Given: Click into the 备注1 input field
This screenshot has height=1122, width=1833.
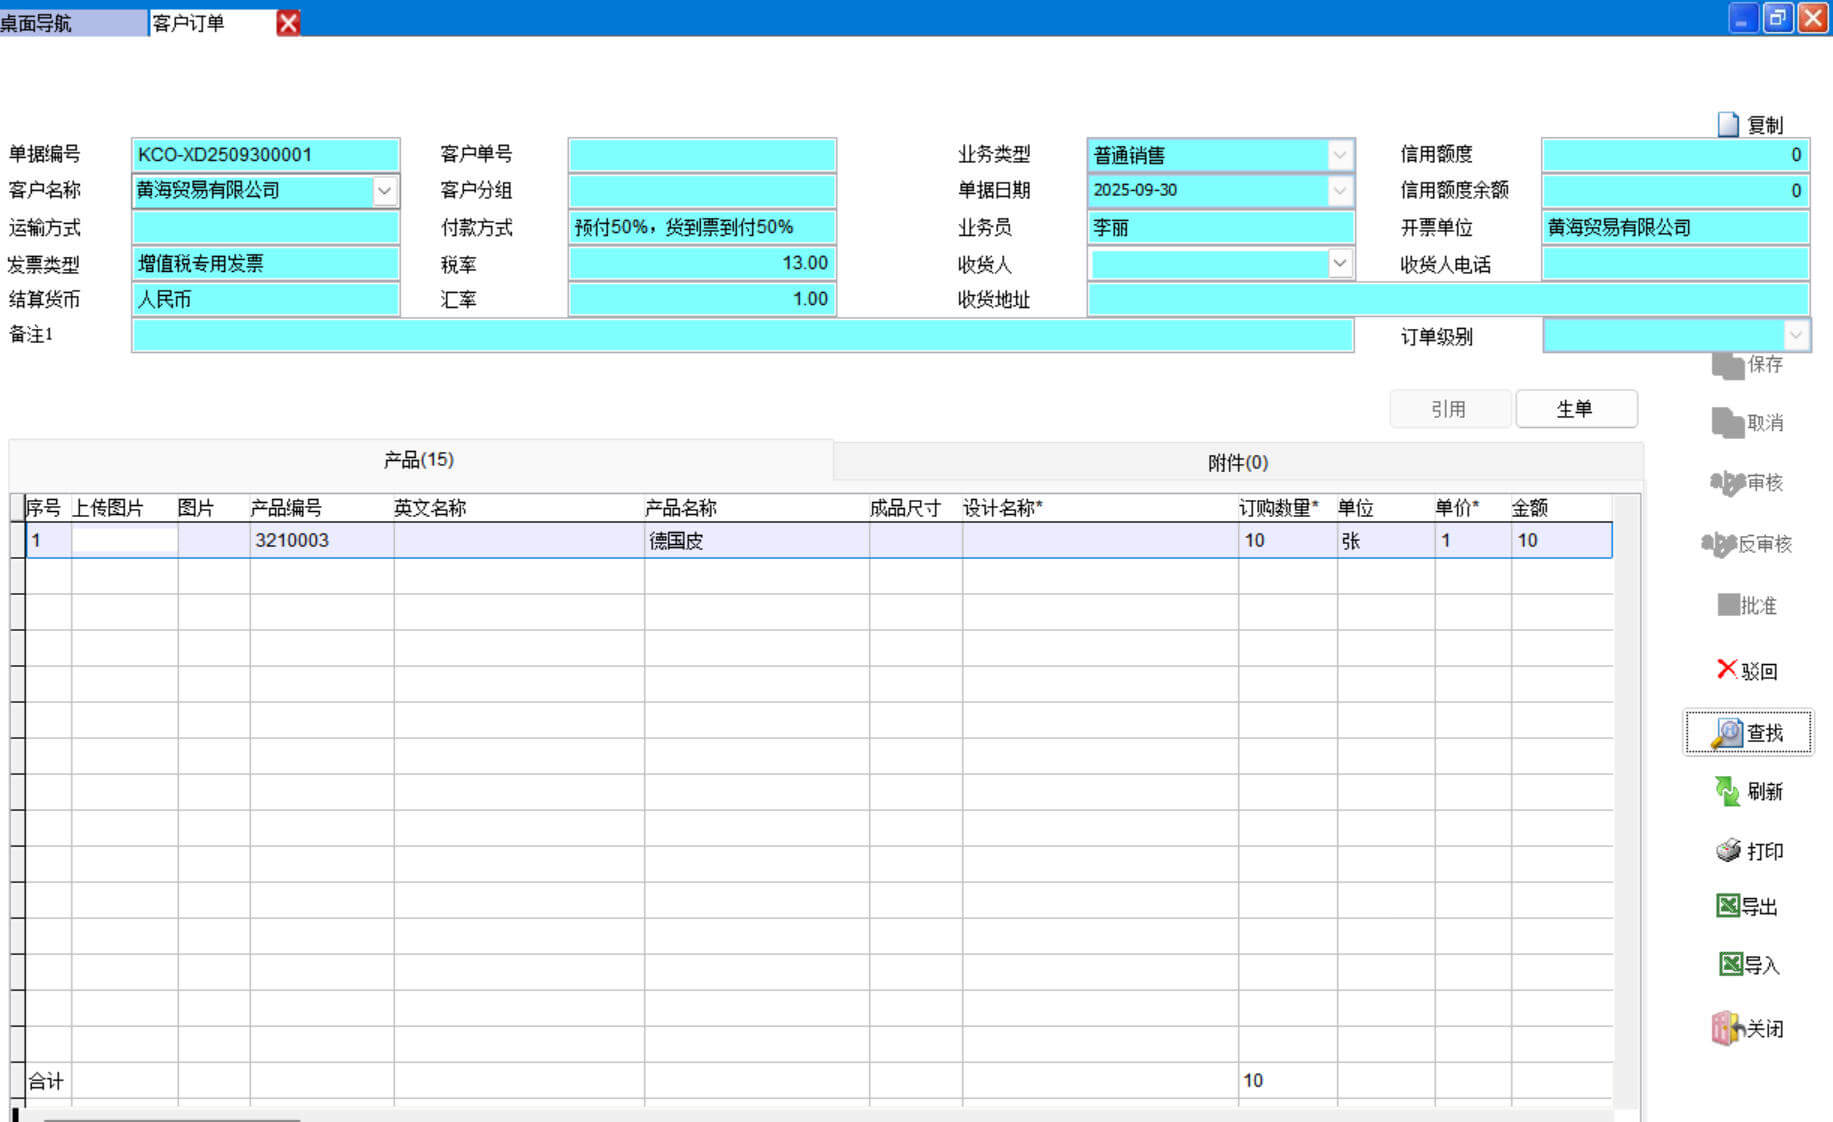Looking at the screenshot, I should click(742, 336).
